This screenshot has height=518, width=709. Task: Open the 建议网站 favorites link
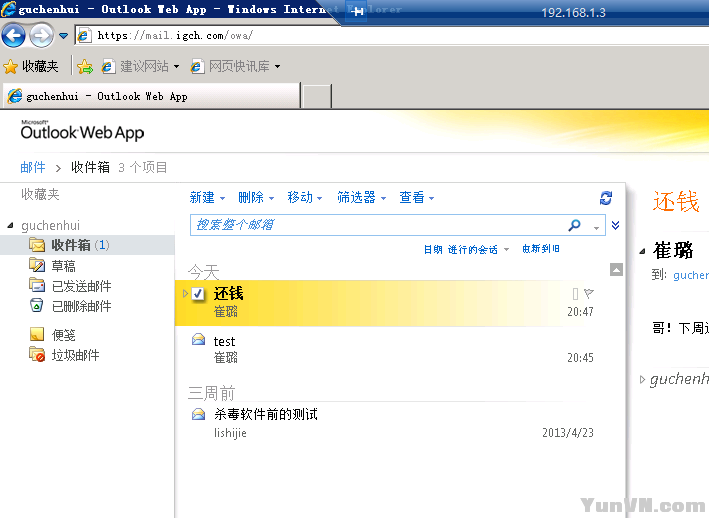[140, 66]
